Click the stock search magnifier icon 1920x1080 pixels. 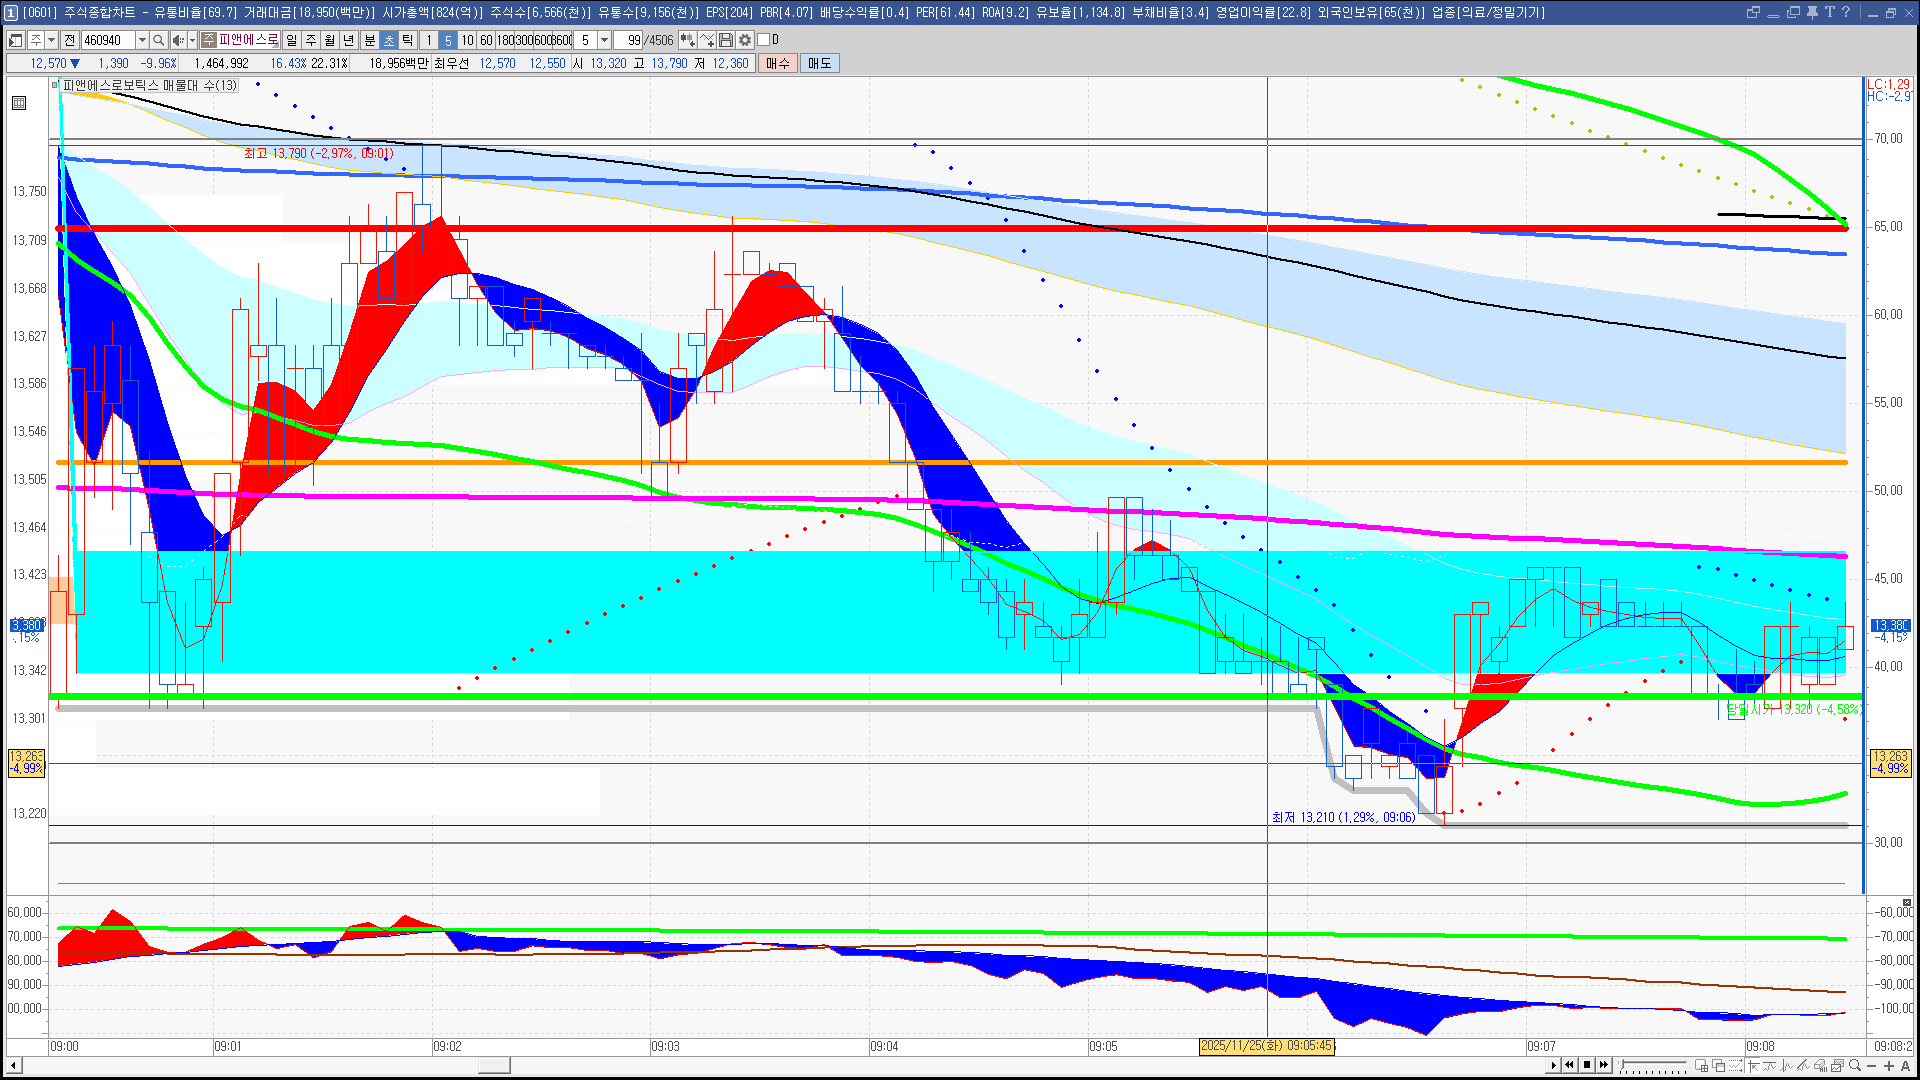pos(159,40)
